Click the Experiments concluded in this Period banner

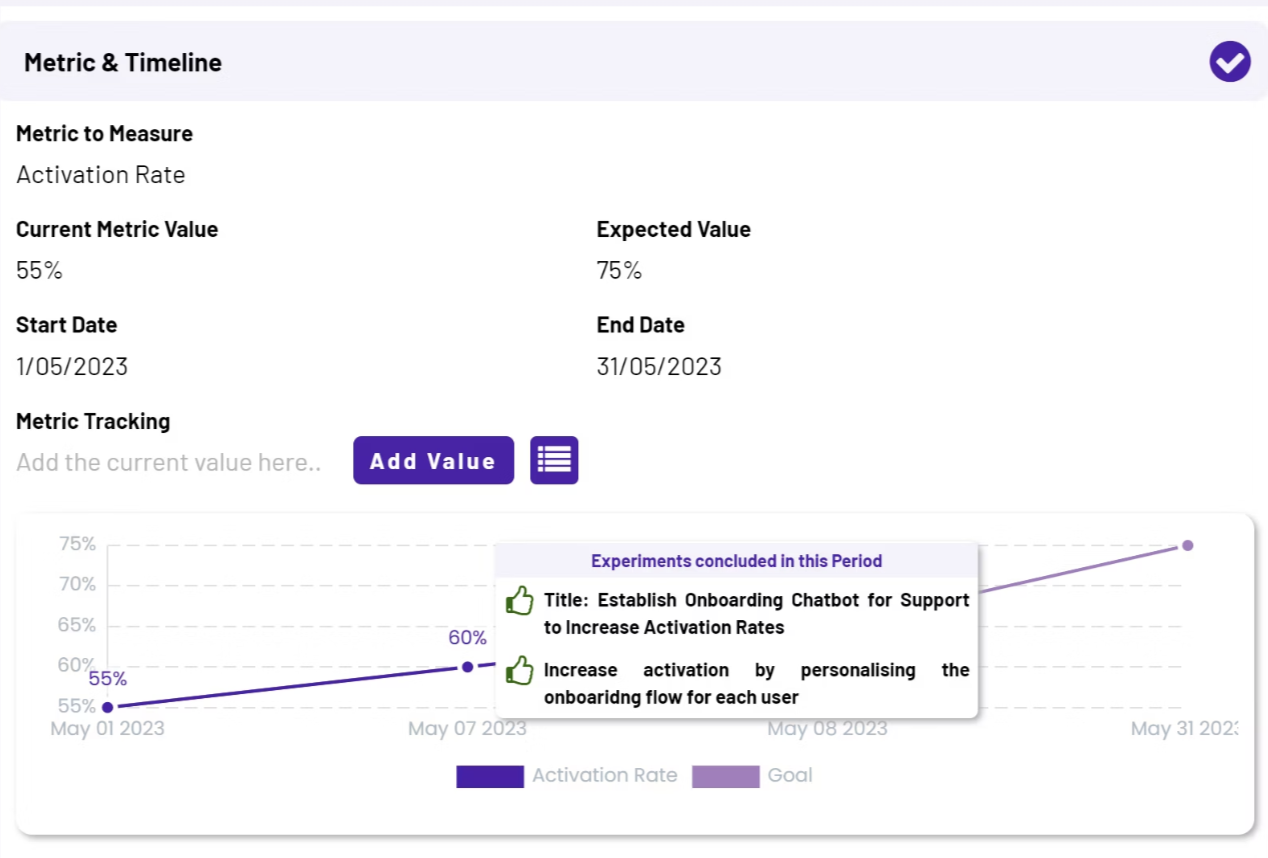point(736,561)
